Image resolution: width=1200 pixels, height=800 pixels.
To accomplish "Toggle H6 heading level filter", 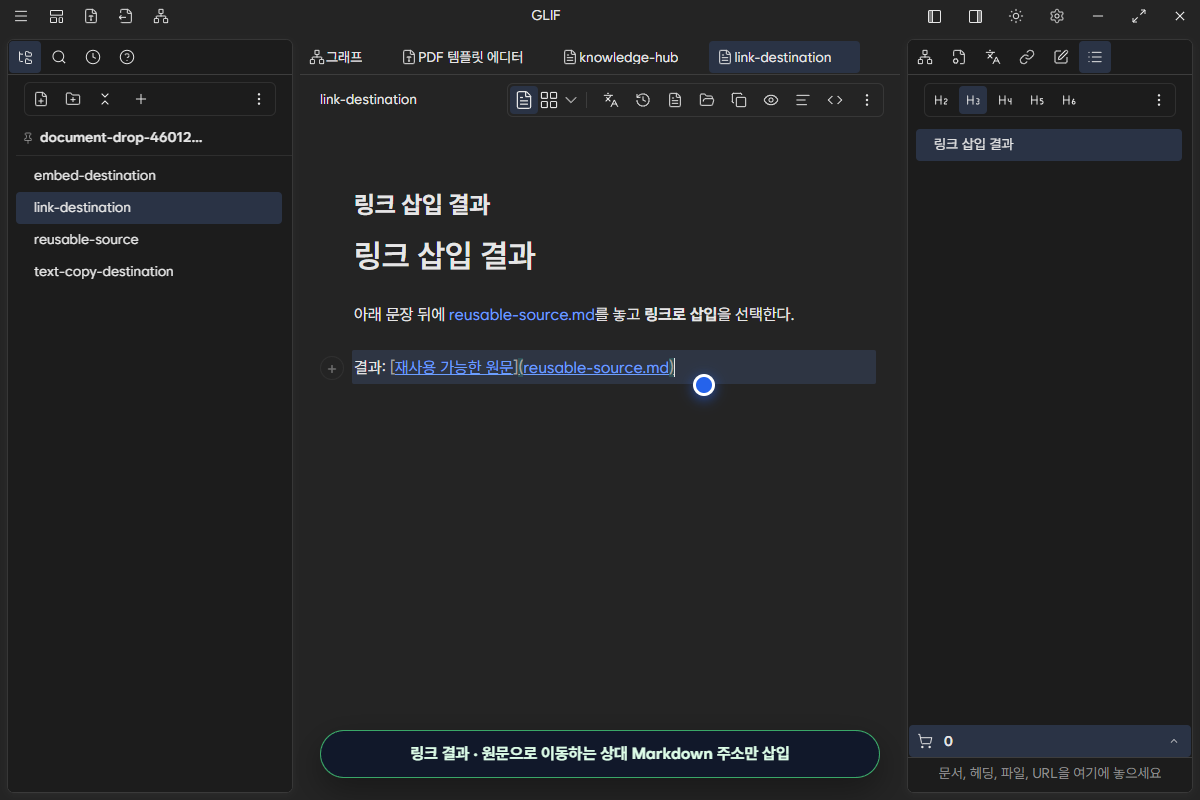I will [x=1069, y=100].
